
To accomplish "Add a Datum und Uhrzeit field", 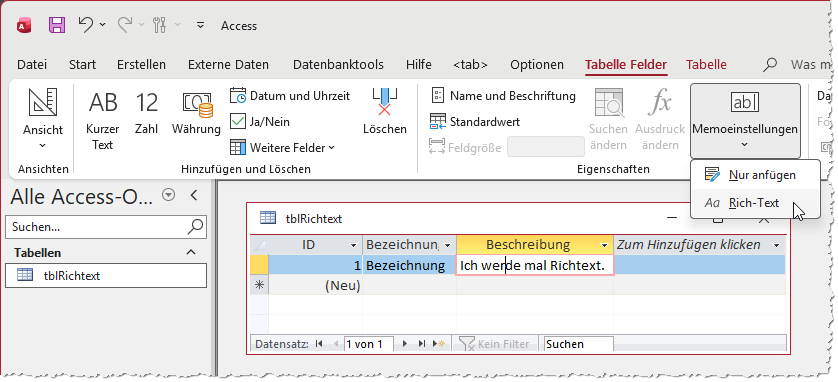I will [x=290, y=96].
